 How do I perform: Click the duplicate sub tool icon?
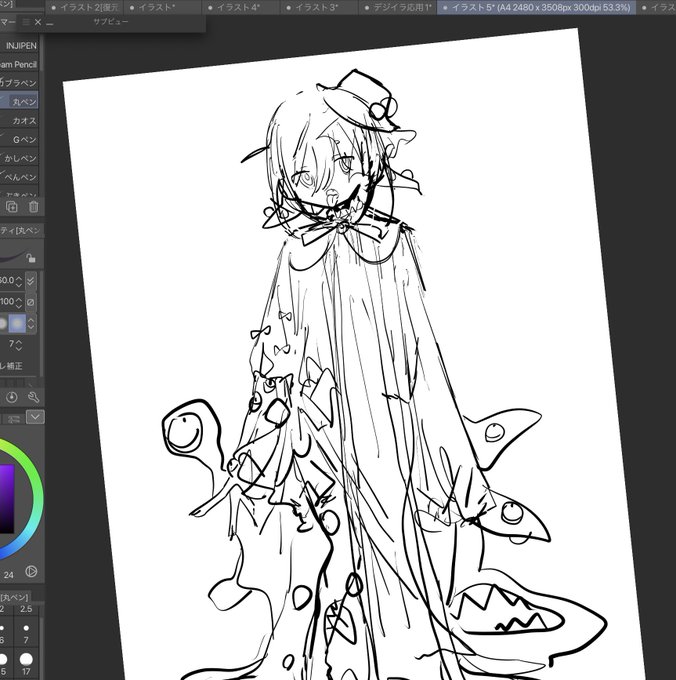(x=12, y=206)
